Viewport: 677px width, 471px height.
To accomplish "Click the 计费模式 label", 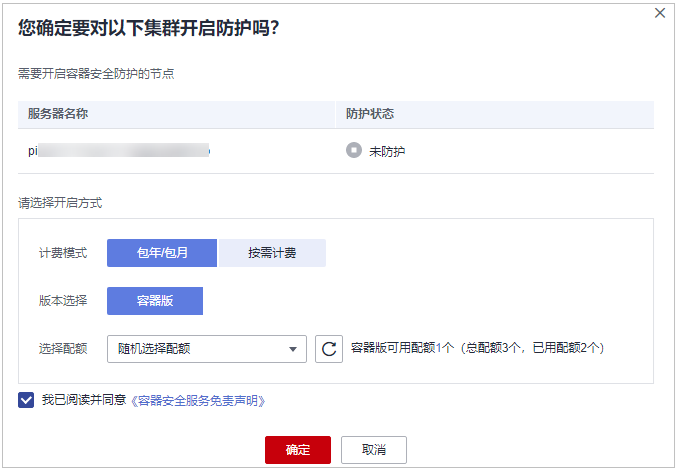I will click(x=62, y=253).
